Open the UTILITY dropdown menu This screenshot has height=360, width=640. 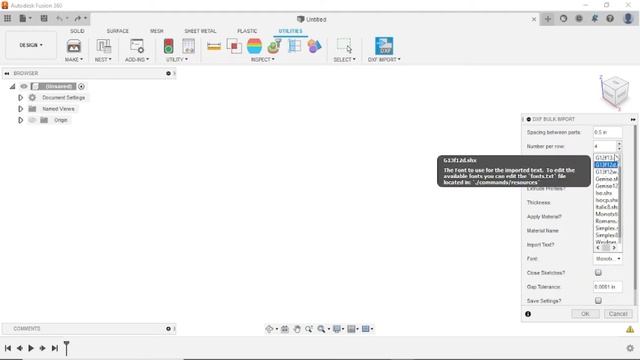pos(177,60)
